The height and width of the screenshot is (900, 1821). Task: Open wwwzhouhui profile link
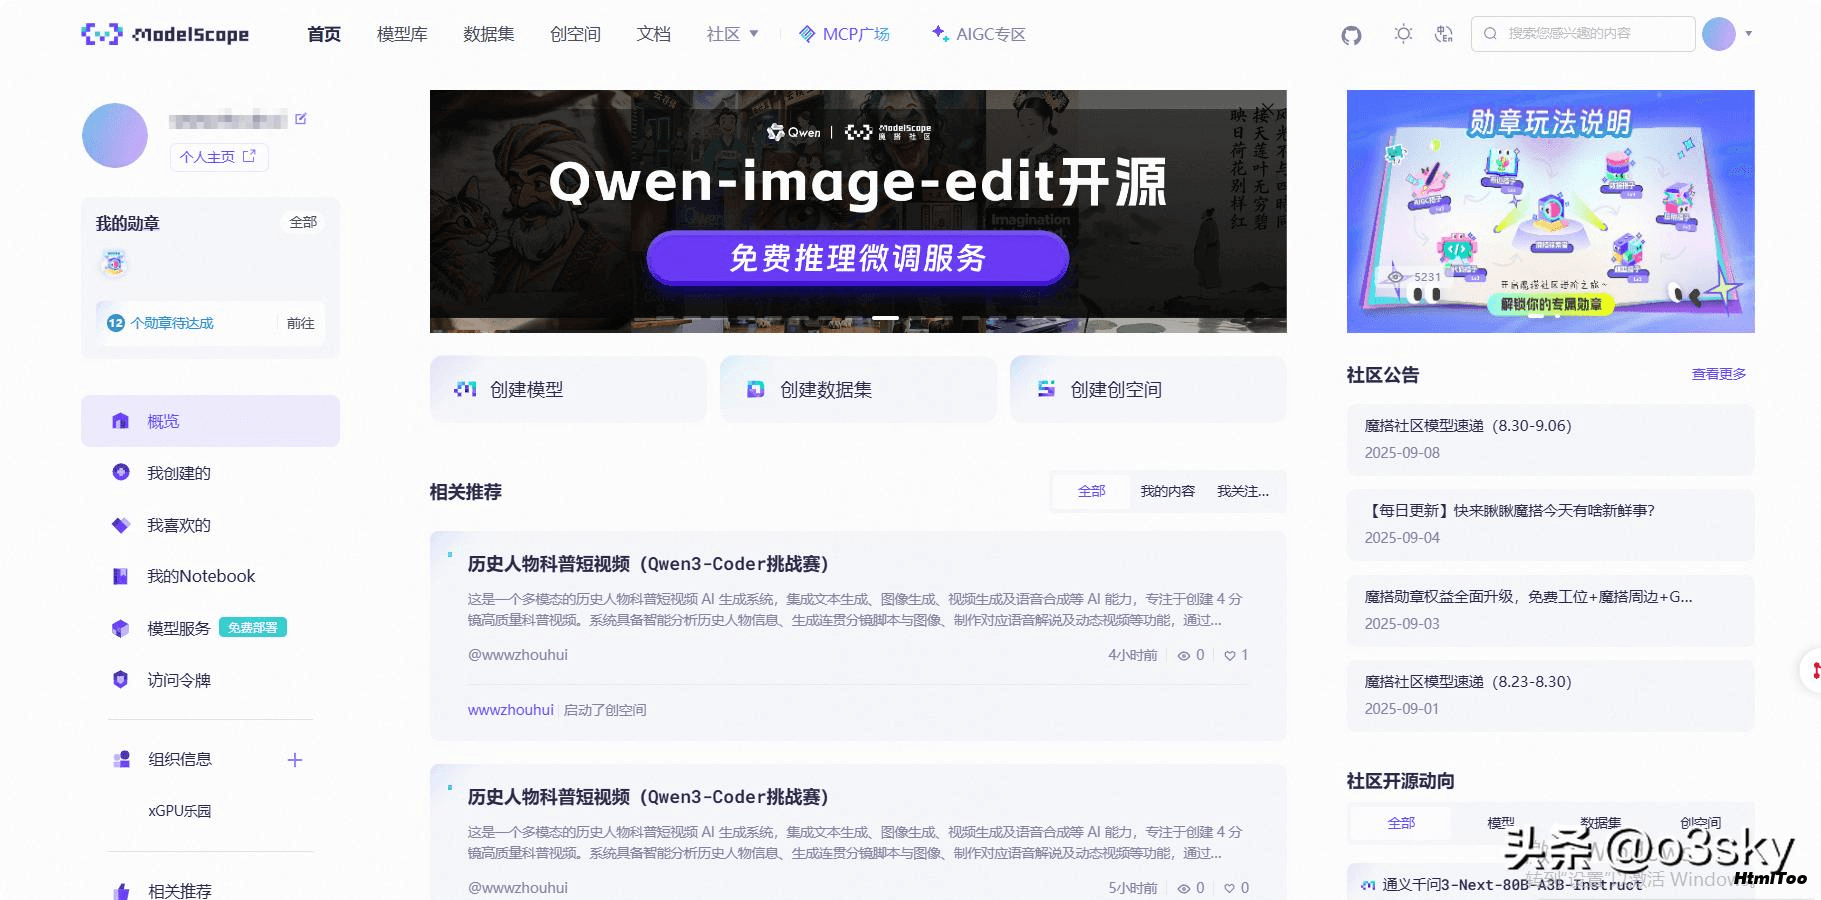click(x=510, y=710)
